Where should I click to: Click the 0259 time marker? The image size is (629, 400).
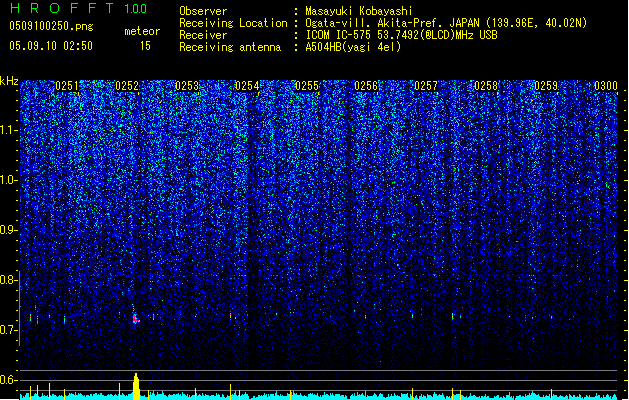point(546,86)
